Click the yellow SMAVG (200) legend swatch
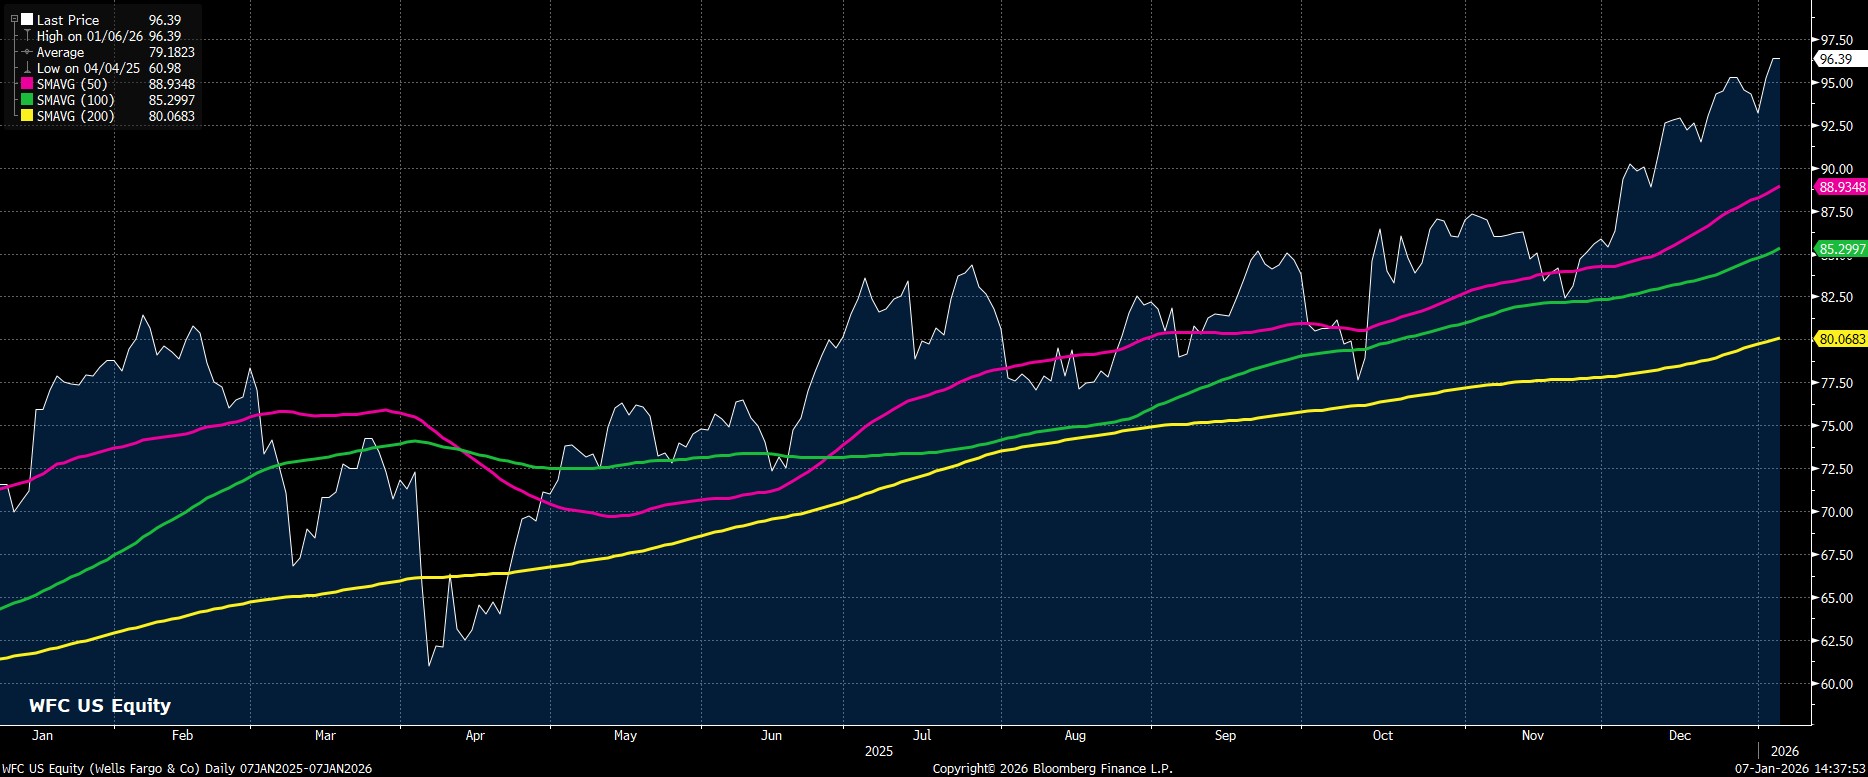 (27, 116)
